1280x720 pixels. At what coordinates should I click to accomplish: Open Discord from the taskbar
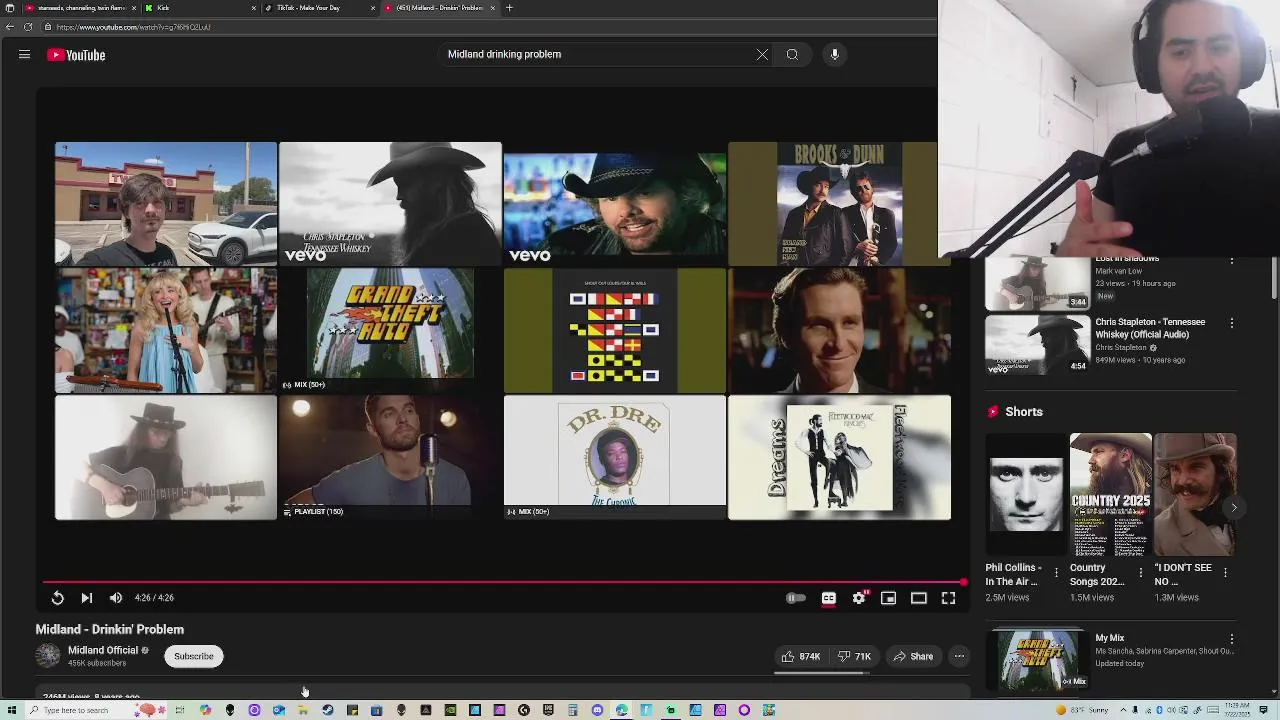coord(597,710)
